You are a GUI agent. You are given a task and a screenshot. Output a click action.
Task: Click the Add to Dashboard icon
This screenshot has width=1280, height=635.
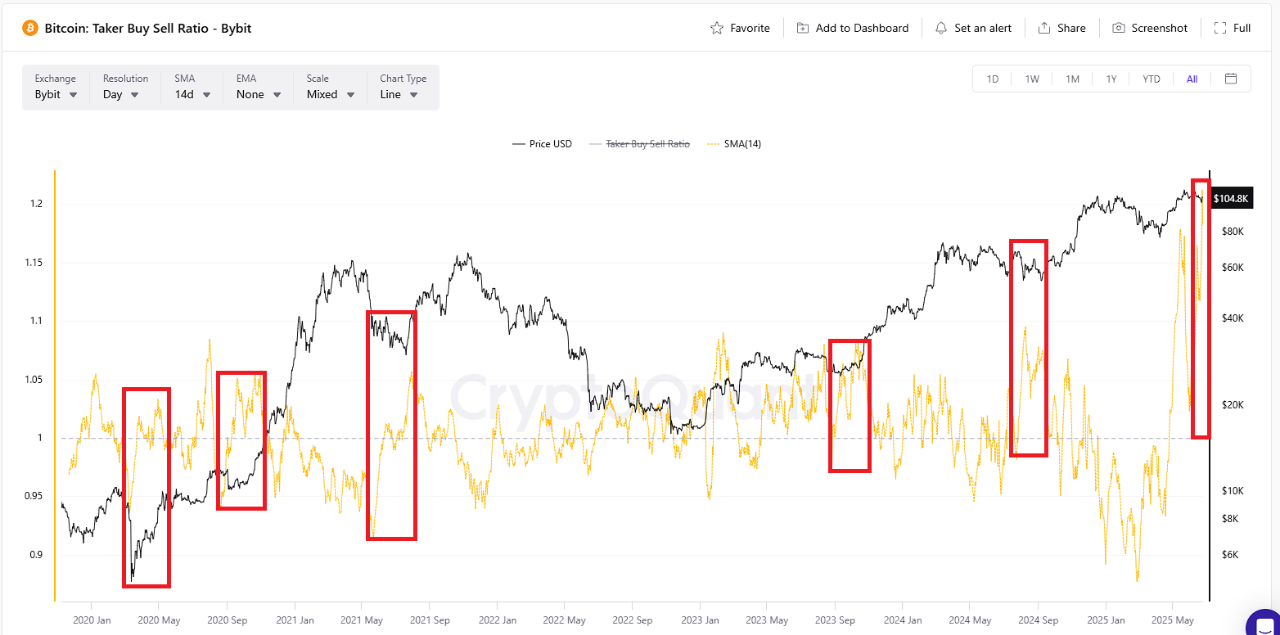(802, 27)
